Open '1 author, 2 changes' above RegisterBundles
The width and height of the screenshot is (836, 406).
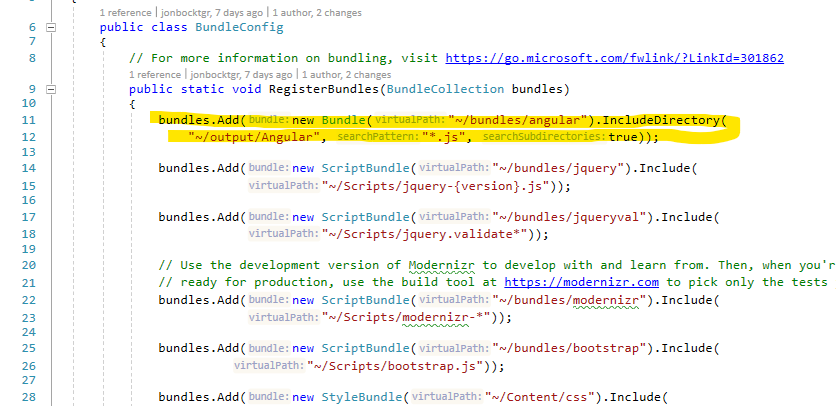[x=347, y=75]
